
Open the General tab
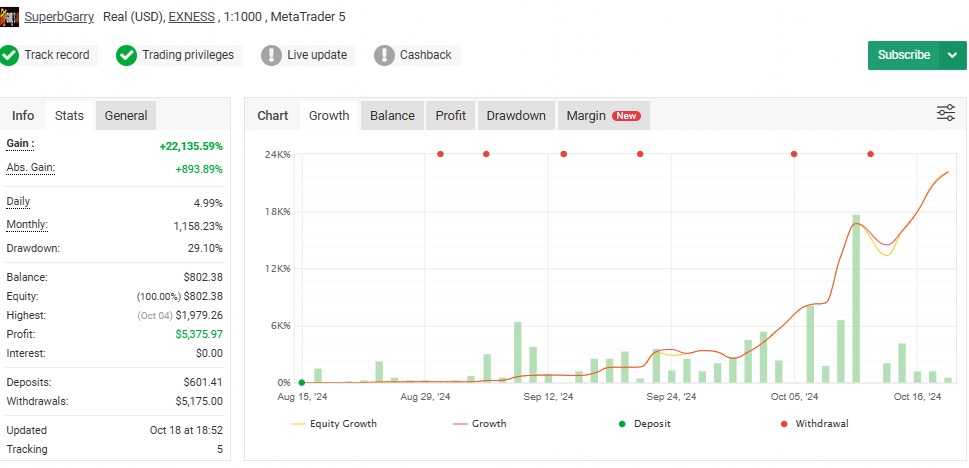coord(126,116)
